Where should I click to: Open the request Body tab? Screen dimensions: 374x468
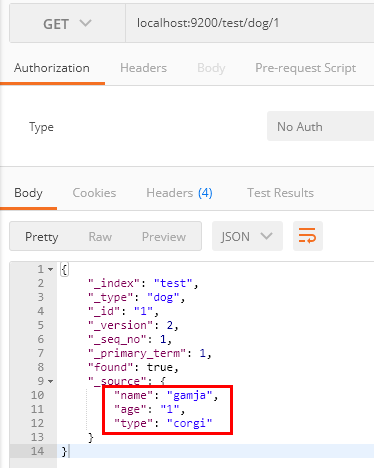(211, 68)
